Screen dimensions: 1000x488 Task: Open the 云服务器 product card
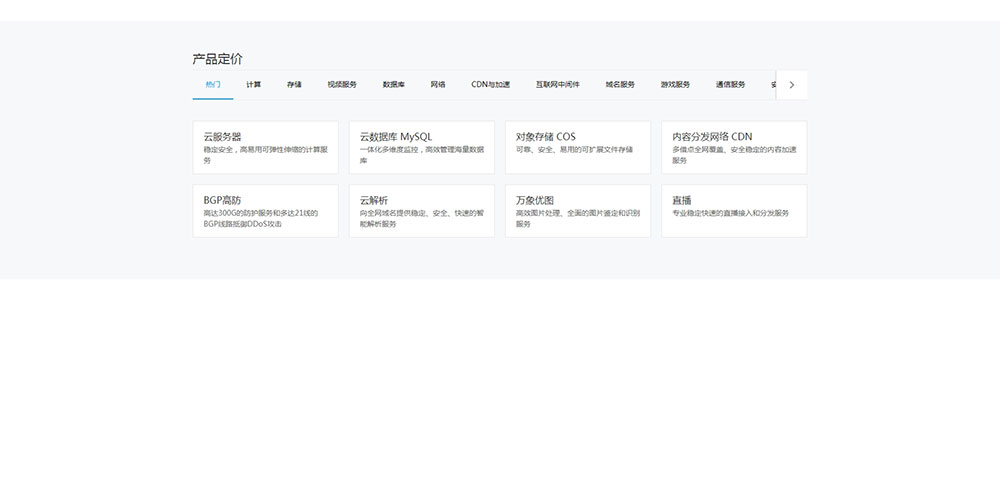click(x=265, y=147)
